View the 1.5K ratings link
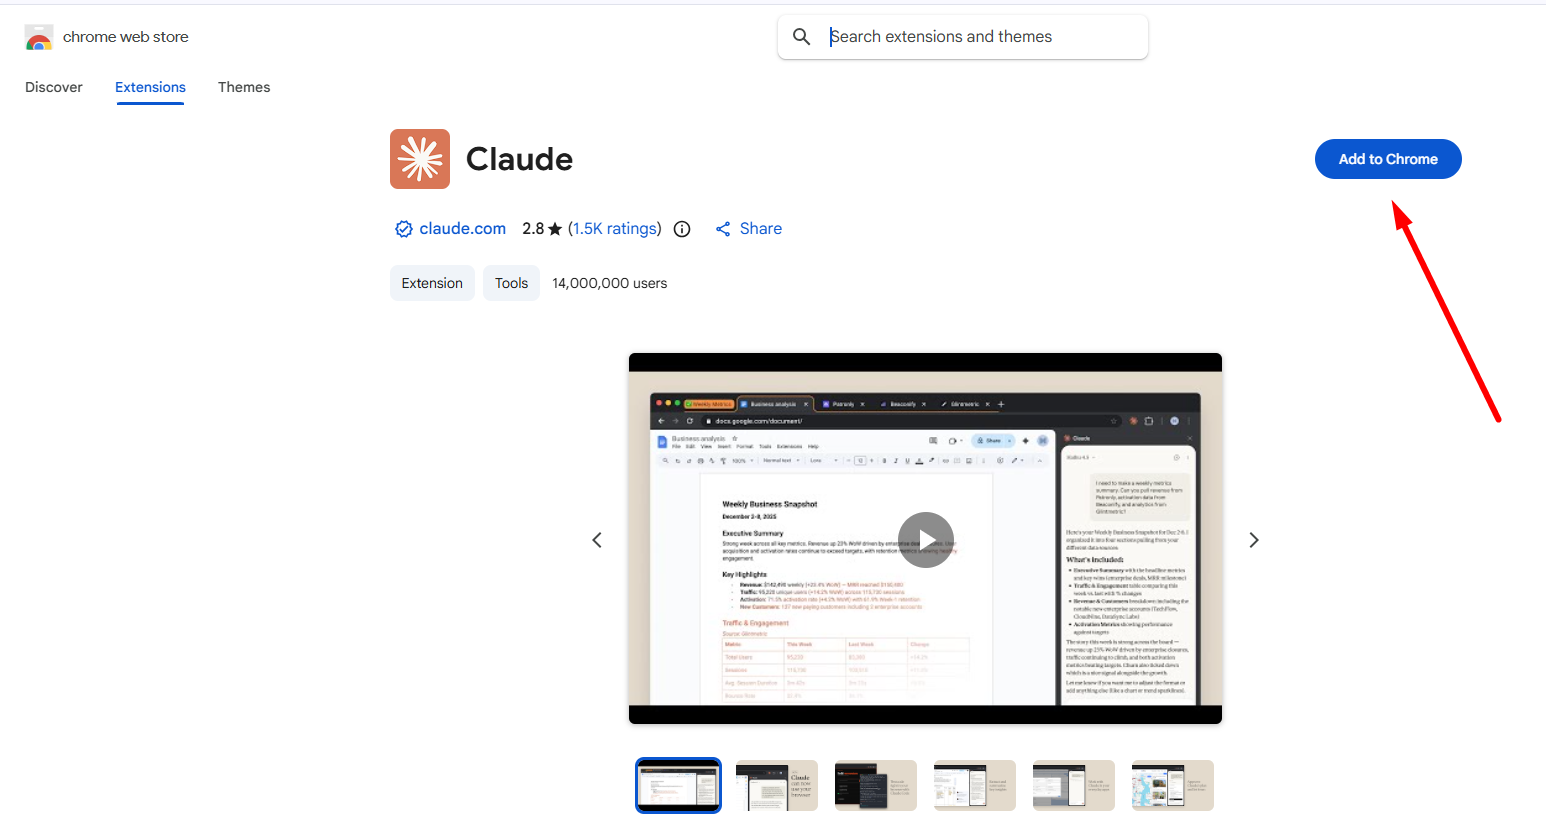This screenshot has width=1546, height=839. click(x=615, y=229)
